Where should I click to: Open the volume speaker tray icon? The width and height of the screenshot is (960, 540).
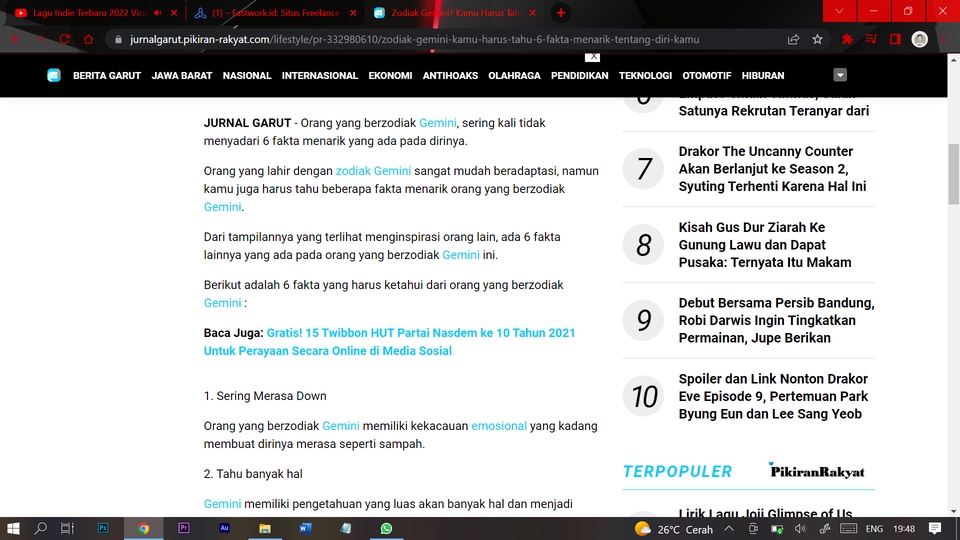click(800, 529)
